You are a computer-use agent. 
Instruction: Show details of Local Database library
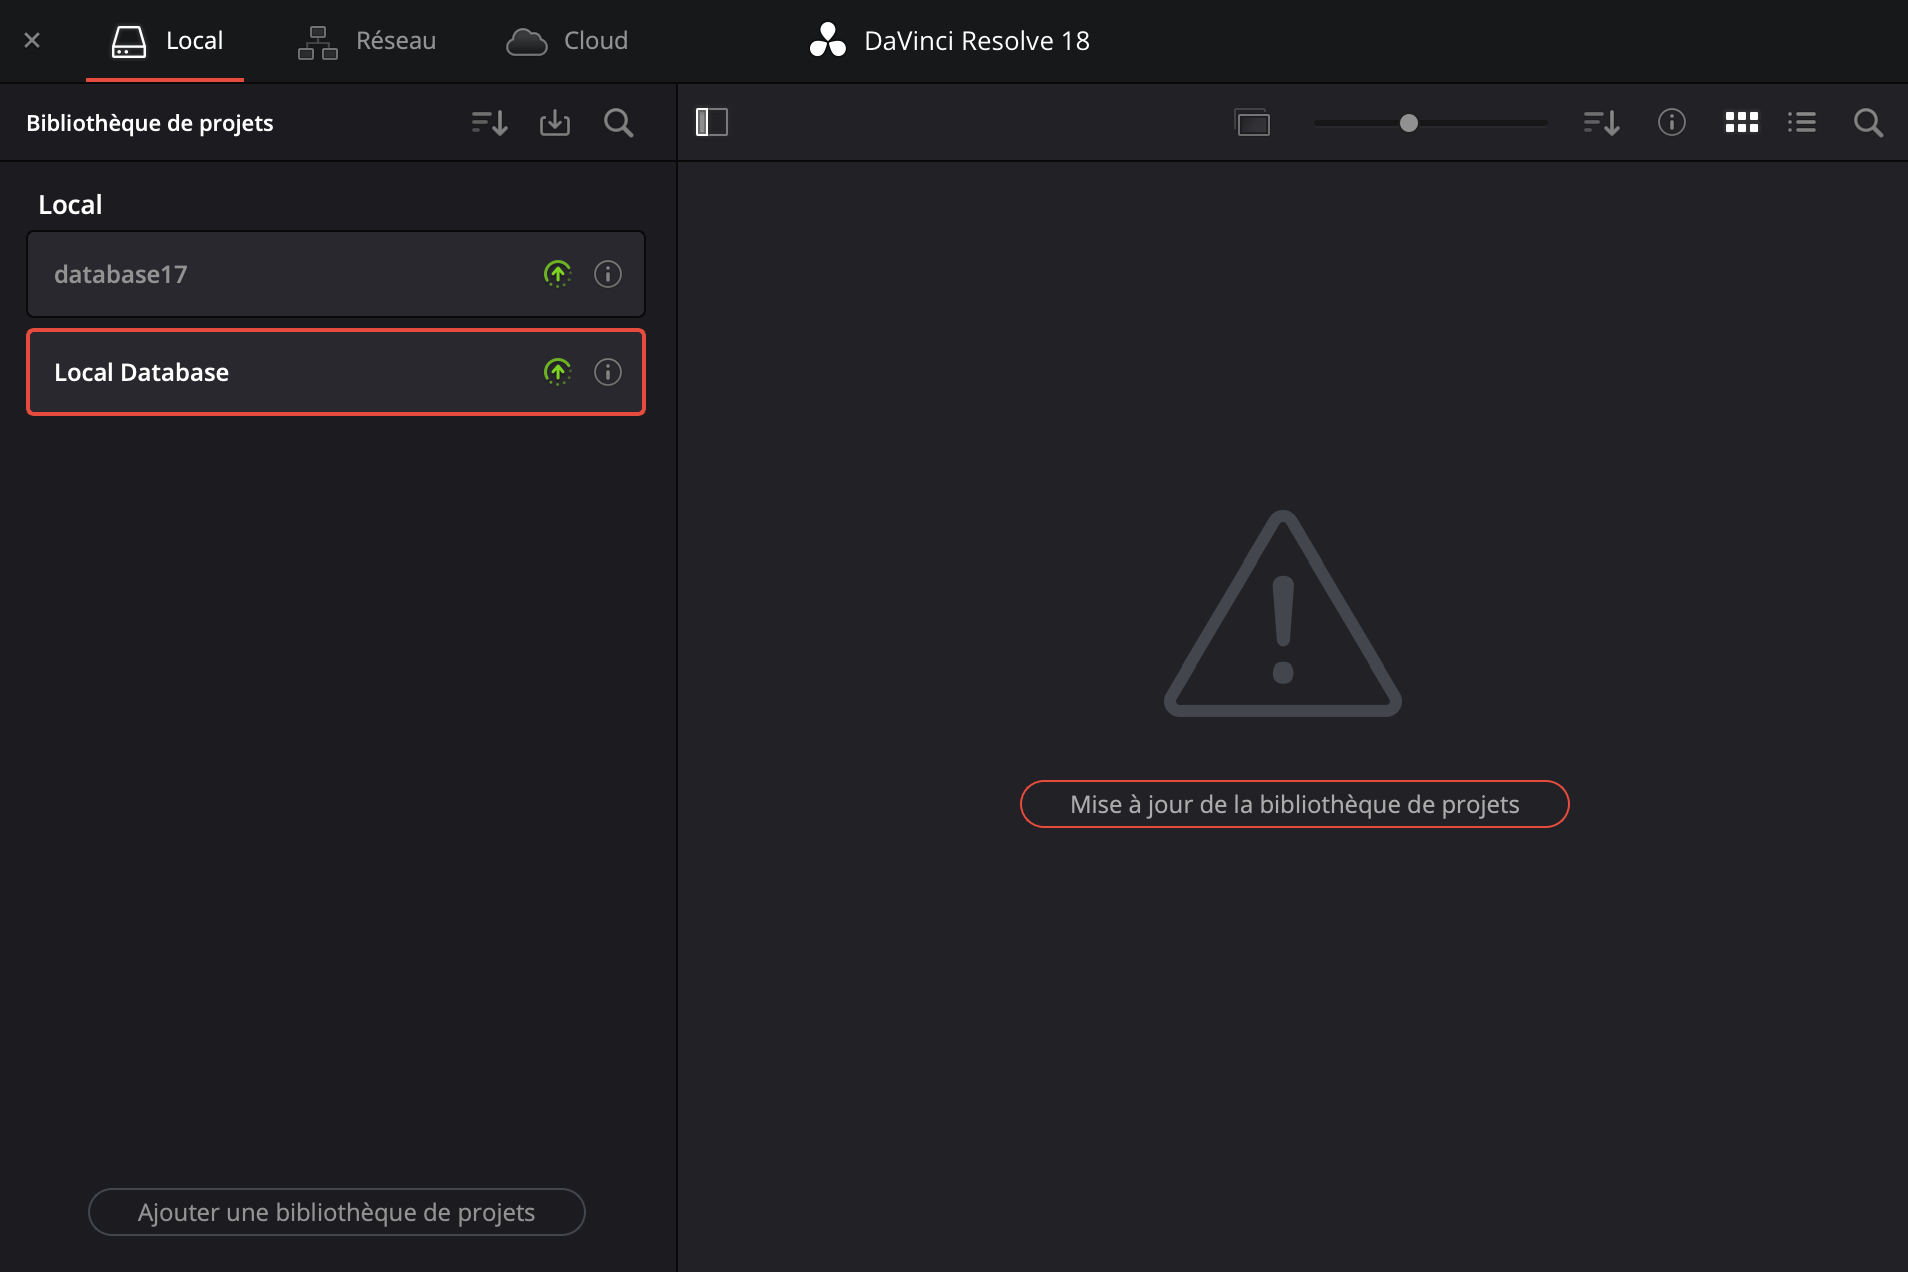(x=608, y=372)
